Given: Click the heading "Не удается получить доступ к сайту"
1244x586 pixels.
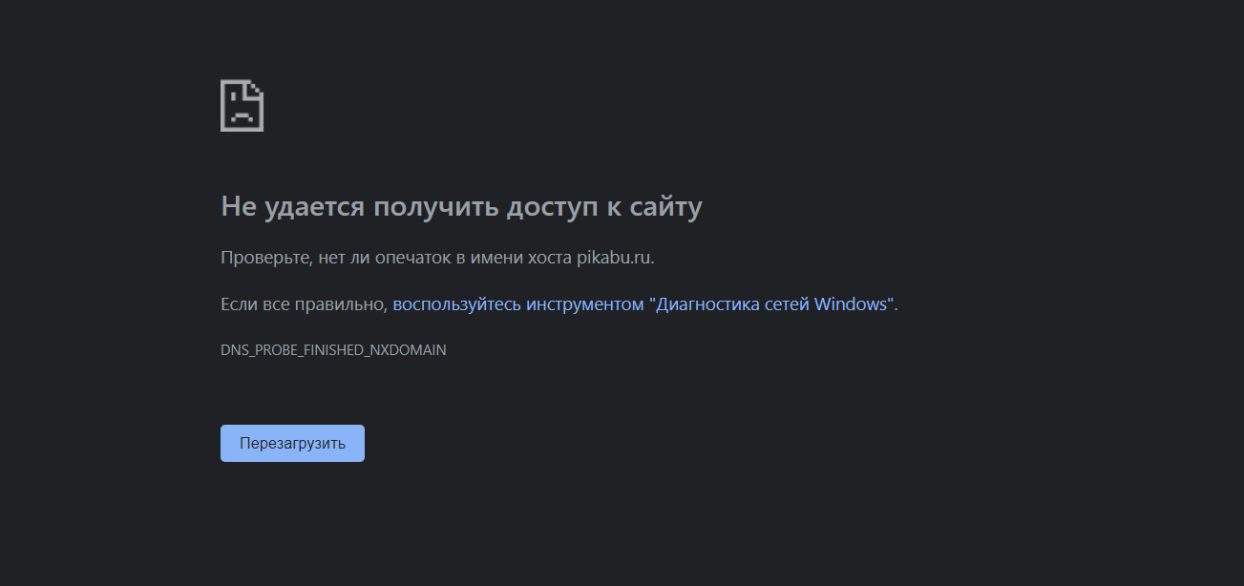Looking at the screenshot, I should 461,207.
